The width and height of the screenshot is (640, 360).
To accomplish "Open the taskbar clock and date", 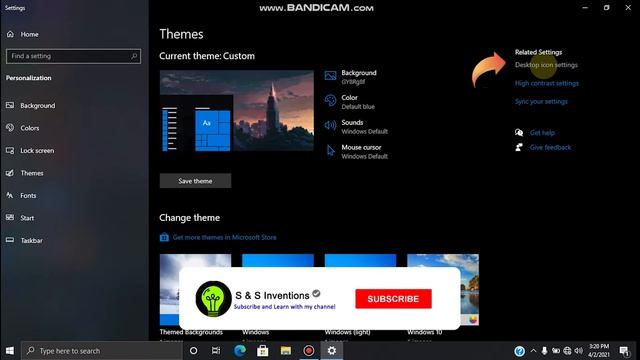I will pyautogui.click(x=599, y=351).
